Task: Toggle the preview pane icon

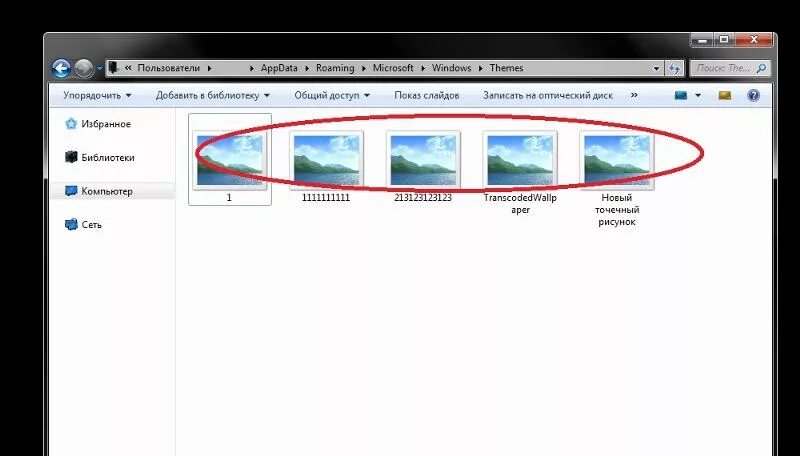Action: click(x=724, y=95)
